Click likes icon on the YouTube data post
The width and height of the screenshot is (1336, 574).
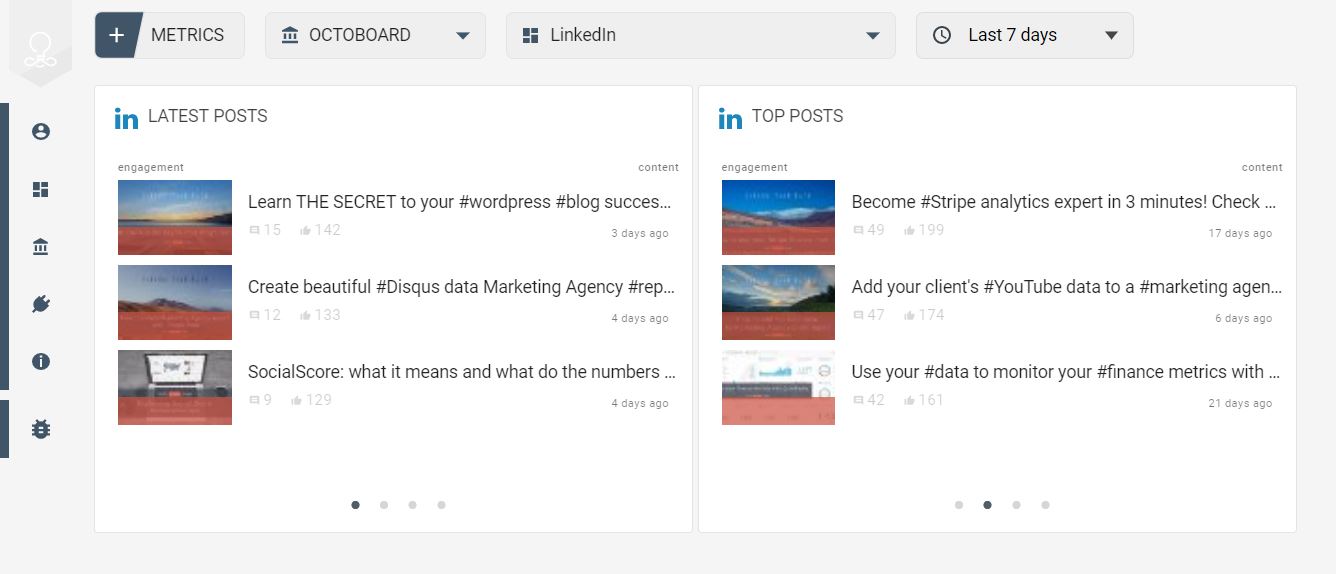[909, 315]
